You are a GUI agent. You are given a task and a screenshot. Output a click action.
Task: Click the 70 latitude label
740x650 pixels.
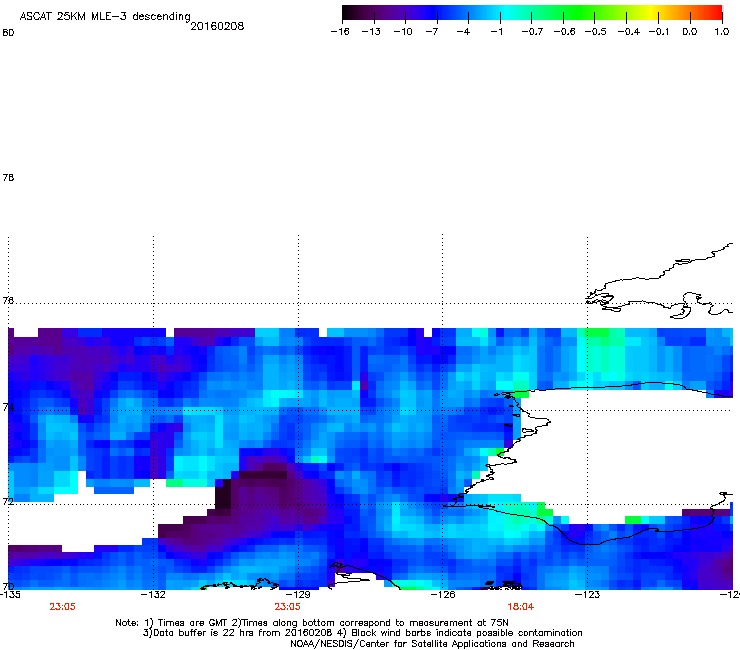[8, 586]
